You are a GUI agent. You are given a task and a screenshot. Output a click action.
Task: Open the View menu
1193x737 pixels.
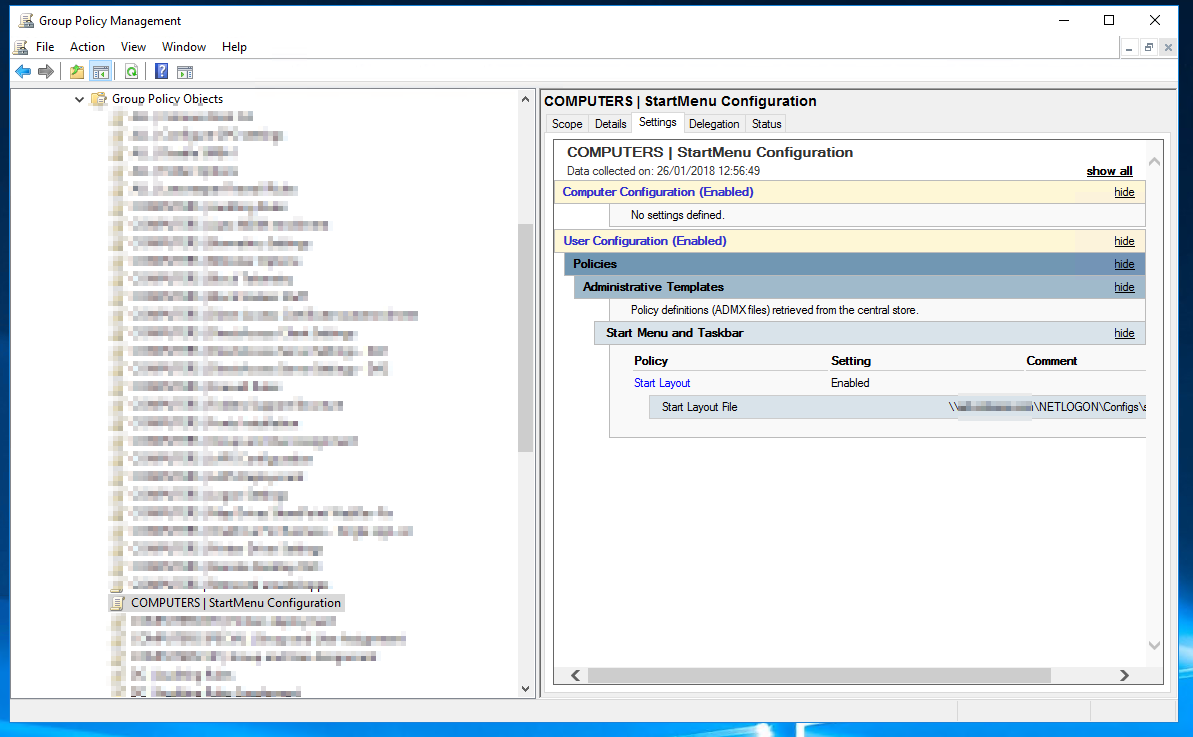(133, 47)
